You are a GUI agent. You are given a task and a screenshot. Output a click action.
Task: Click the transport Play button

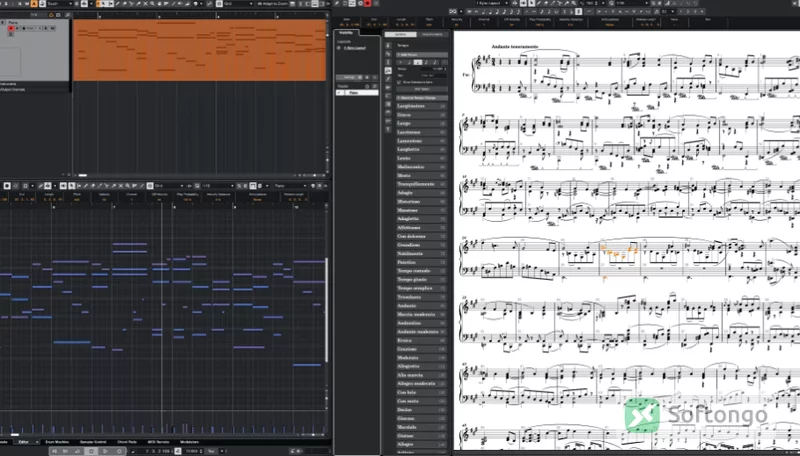[x=105, y=451]
